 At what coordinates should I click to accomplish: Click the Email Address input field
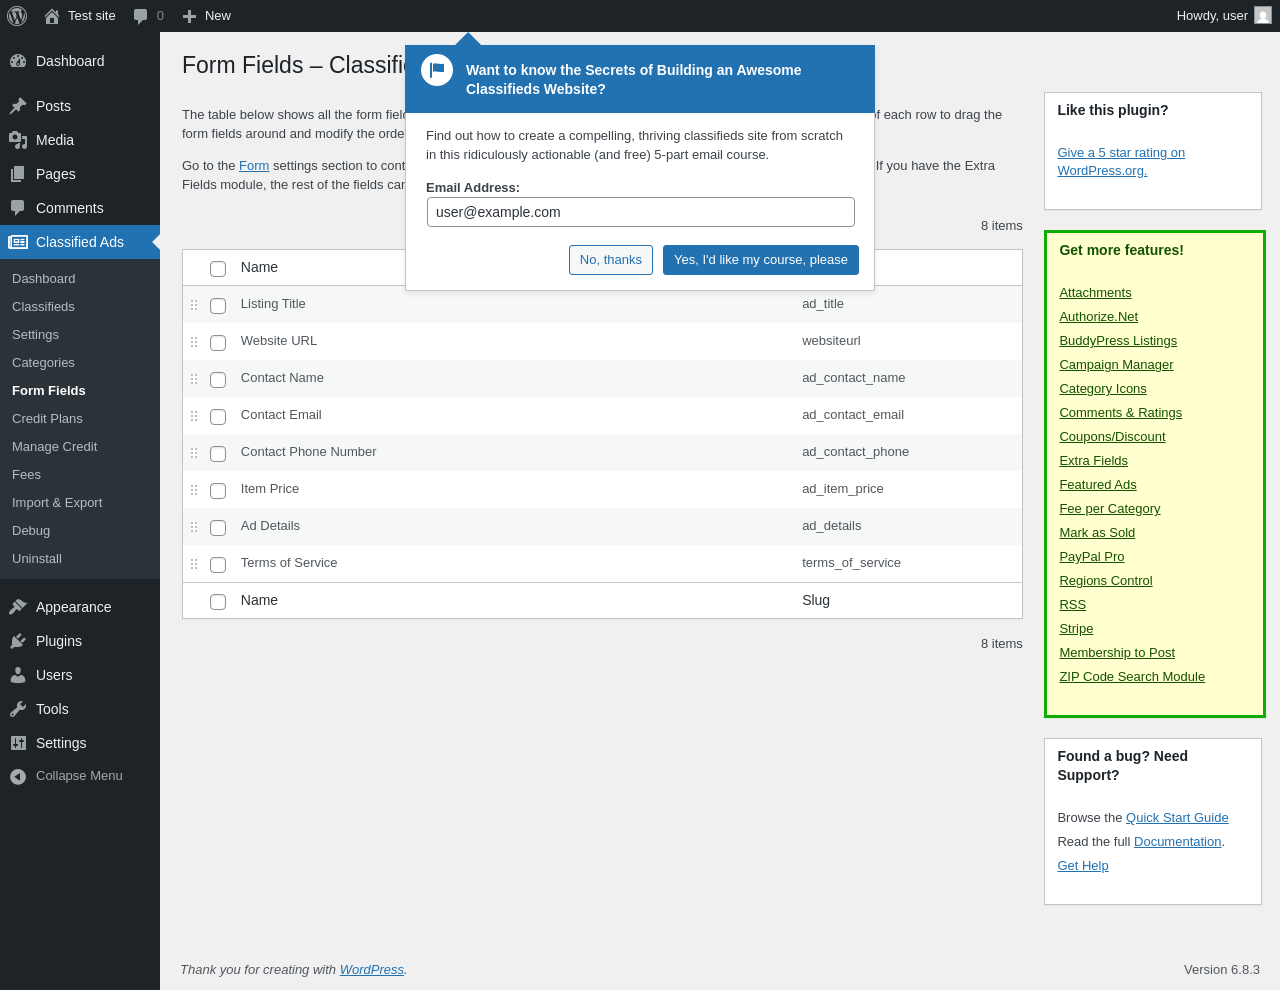(641, 212)
